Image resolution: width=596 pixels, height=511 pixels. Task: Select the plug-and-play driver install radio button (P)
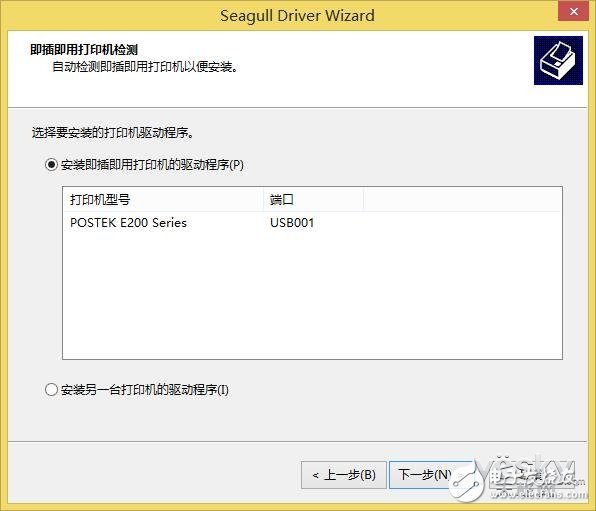tap(51, 165)
